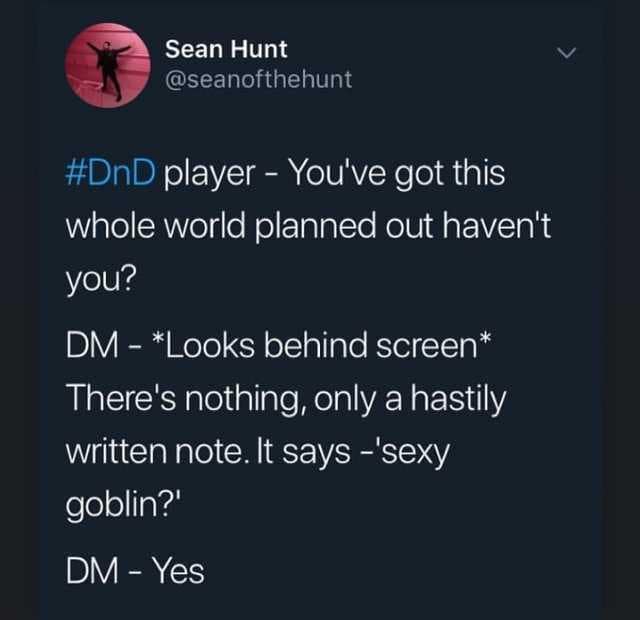Expand the tweet options chevron
The height and width of the screenshot is (620, 640).
(x=568, y=51)
